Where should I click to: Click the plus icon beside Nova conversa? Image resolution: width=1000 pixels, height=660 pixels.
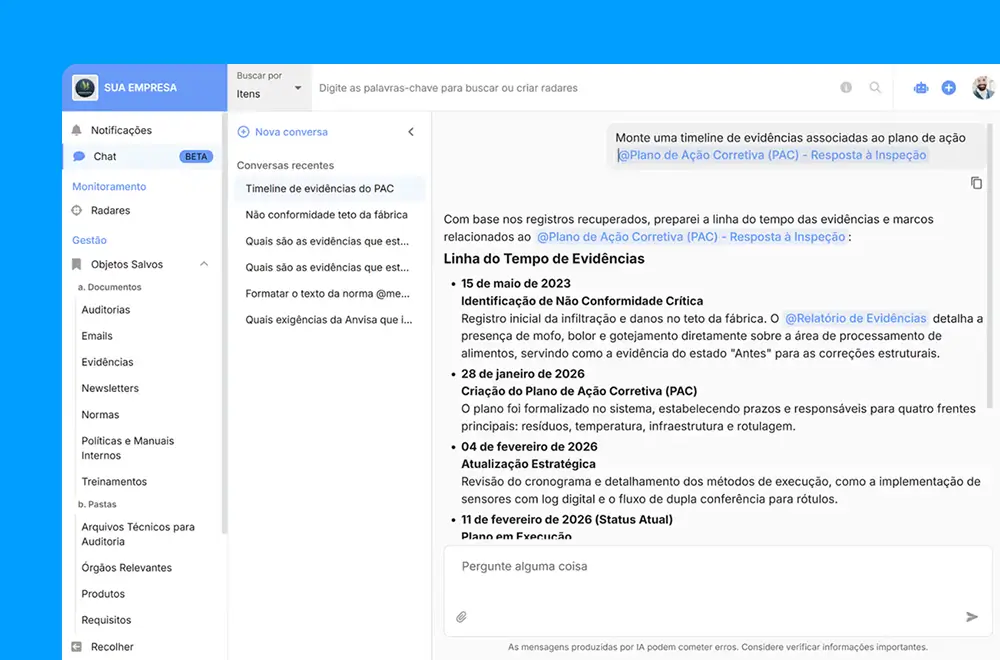[x=243, y=132]
